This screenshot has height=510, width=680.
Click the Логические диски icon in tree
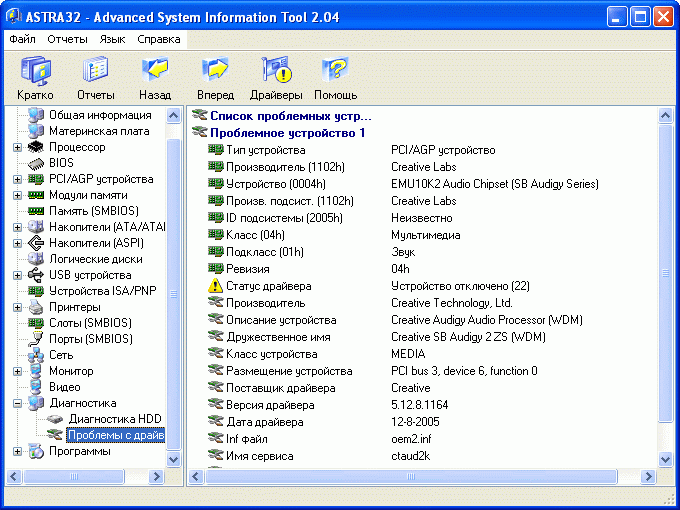[36, 259]
